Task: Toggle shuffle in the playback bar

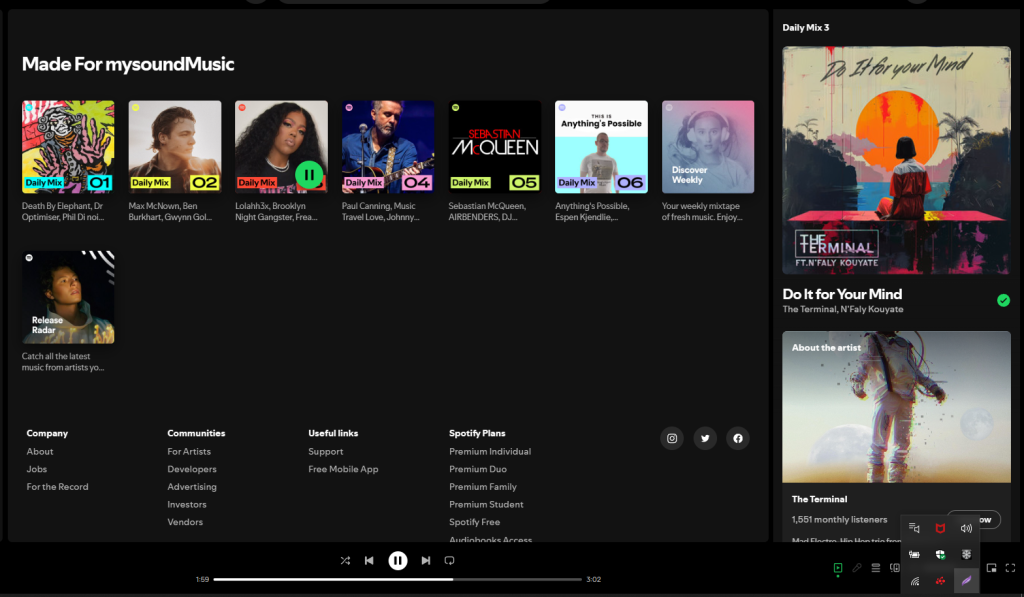Action: [x=345, y=560]
